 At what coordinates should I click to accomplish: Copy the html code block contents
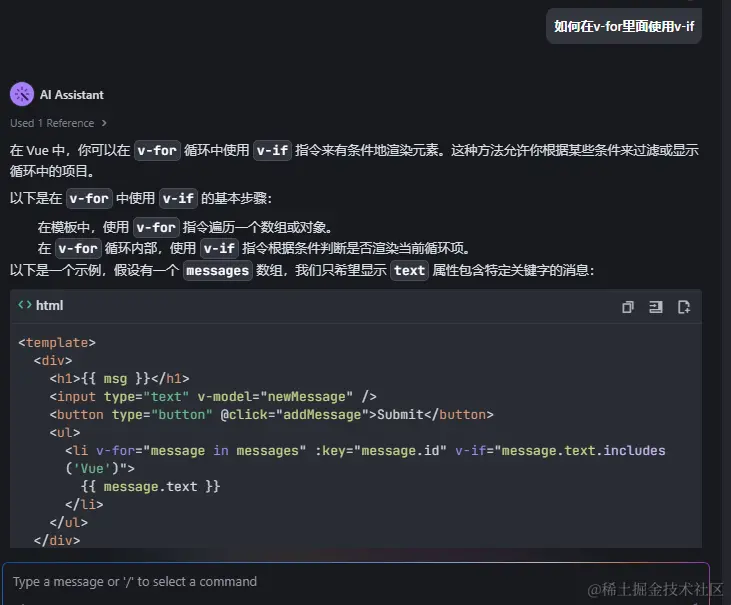628,307
